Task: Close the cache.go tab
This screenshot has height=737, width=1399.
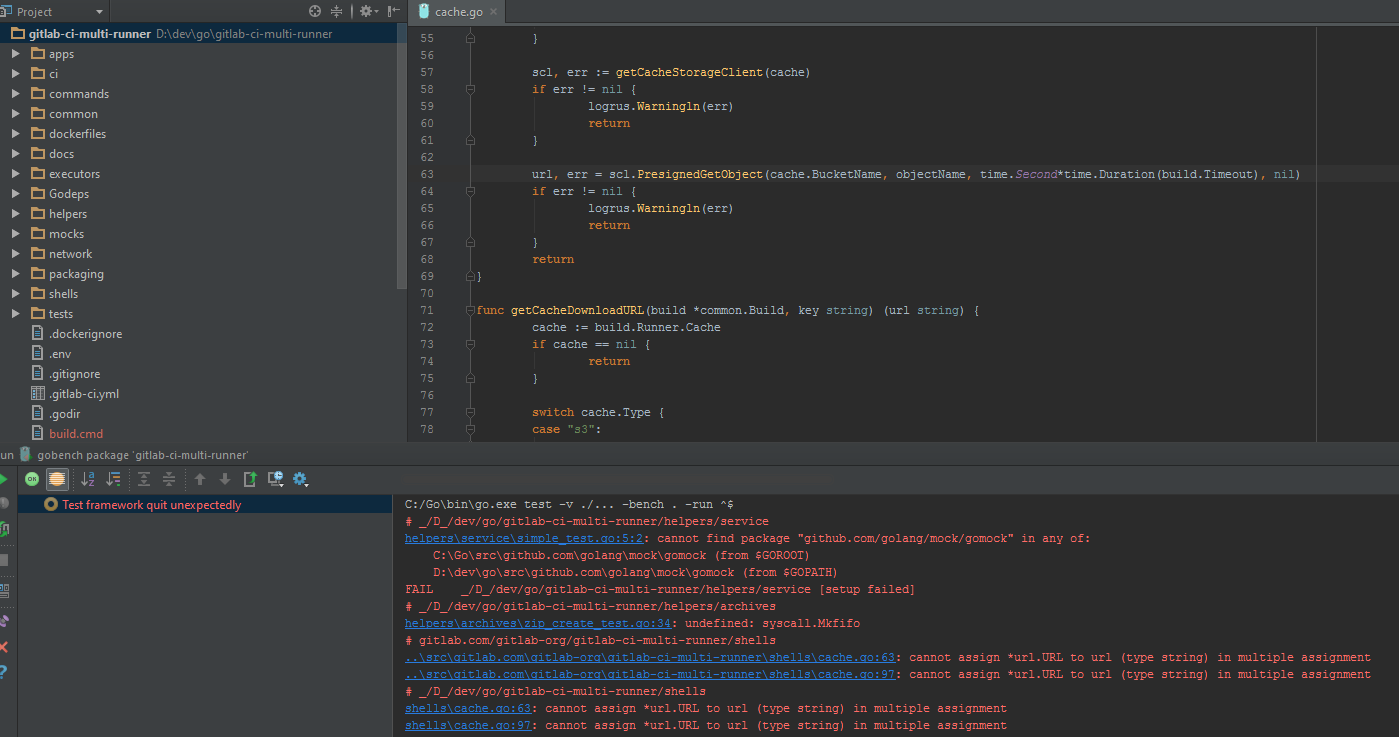Action: (492, 12)
